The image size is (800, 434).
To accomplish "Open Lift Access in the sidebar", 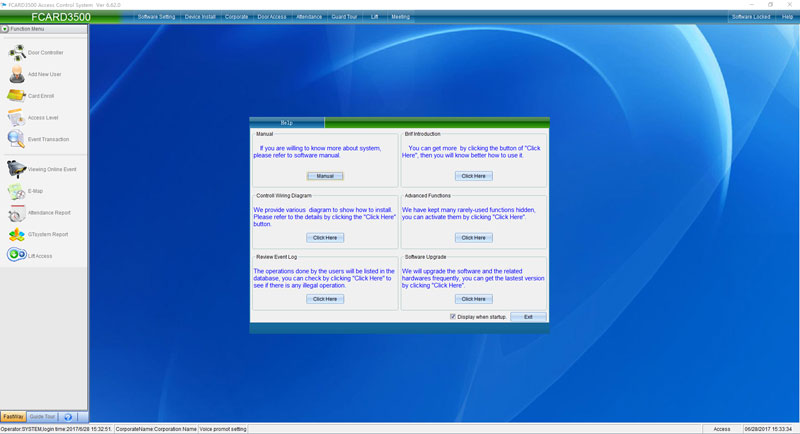I will point(30,256).
